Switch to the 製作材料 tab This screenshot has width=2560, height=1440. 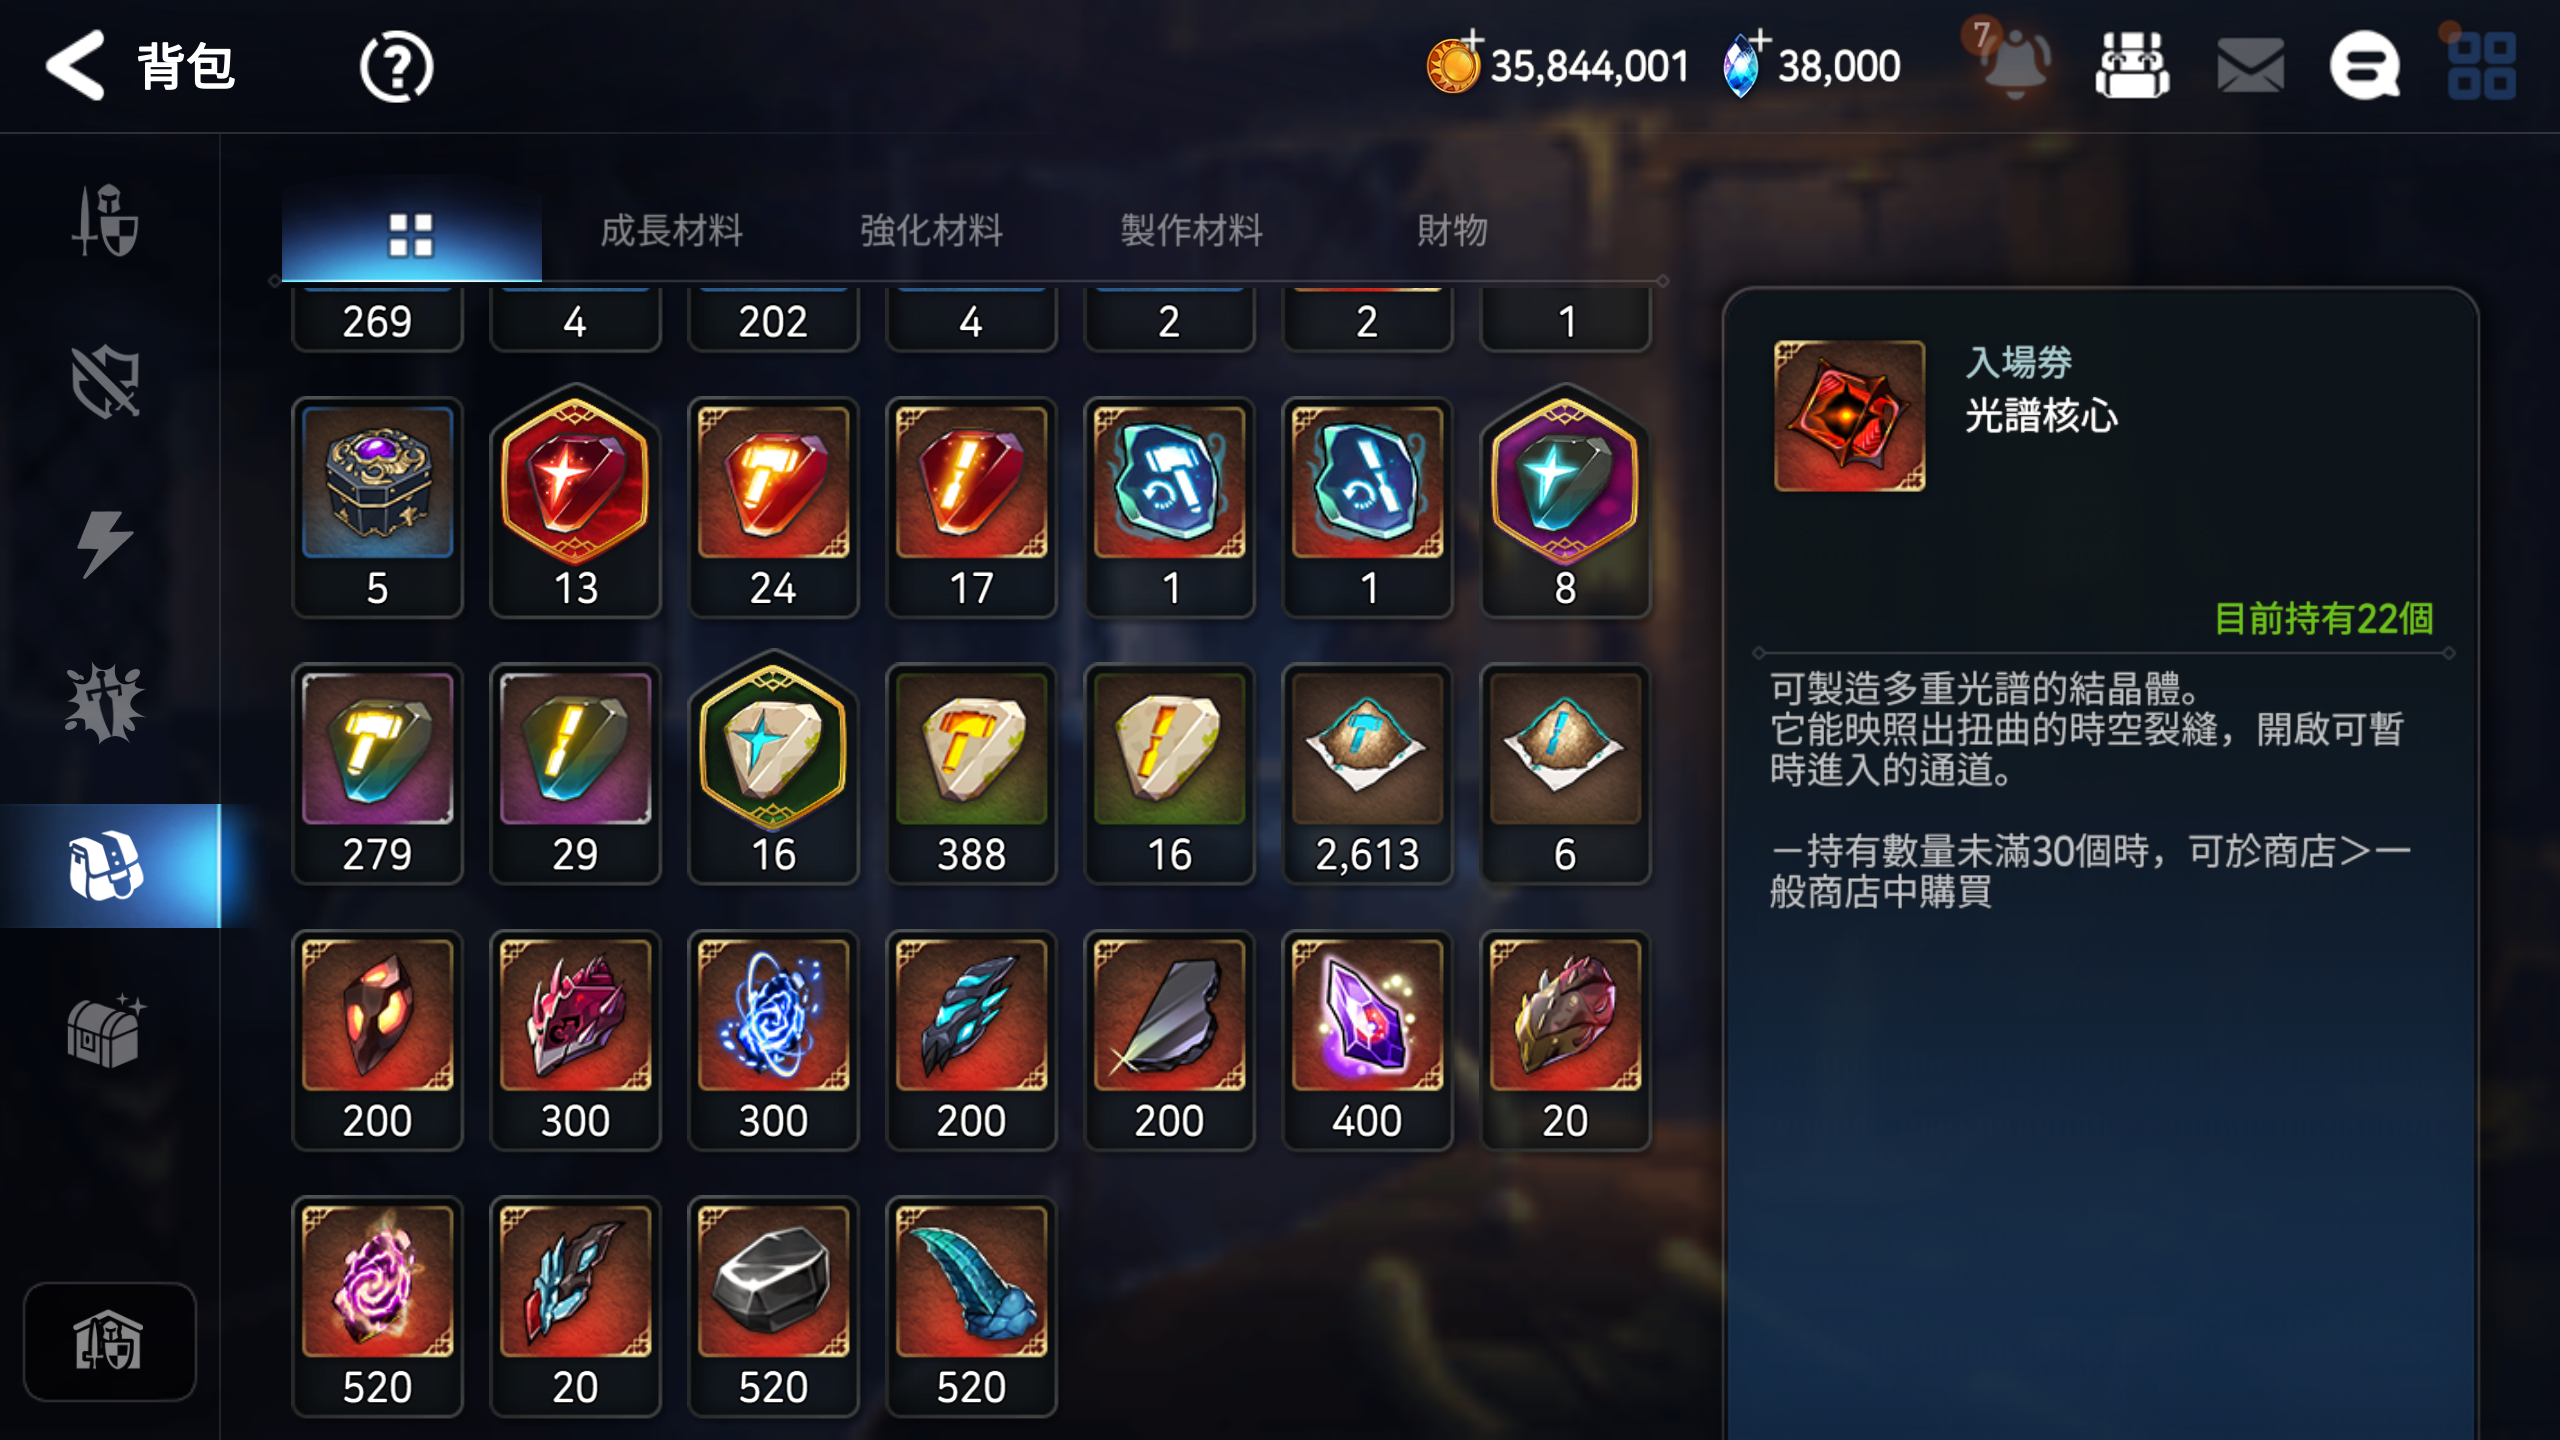click(1191, 231)
